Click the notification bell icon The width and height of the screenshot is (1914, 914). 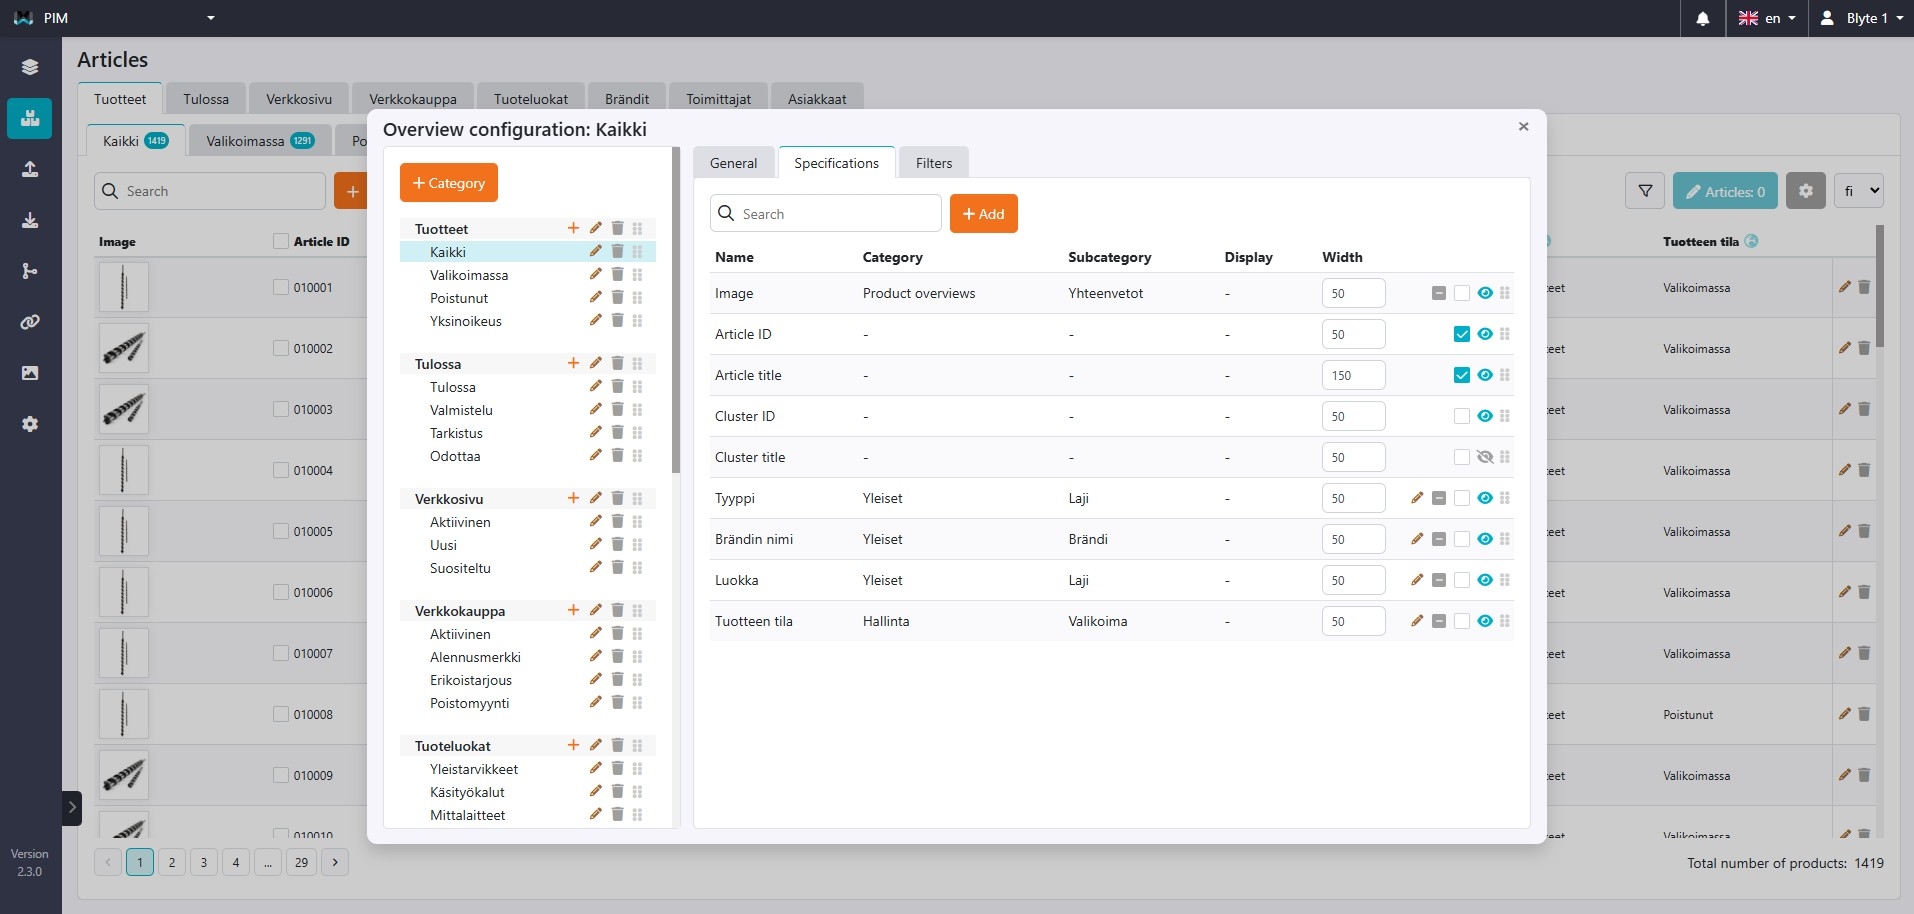1702,18
